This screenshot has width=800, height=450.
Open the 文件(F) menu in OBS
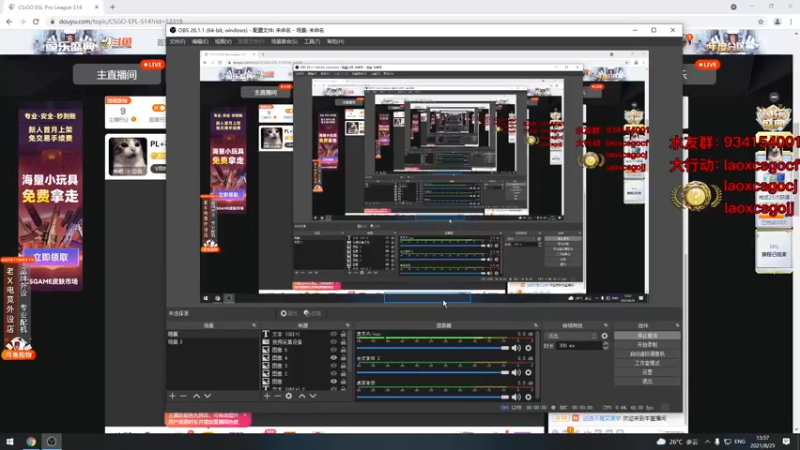click(178, 41)
